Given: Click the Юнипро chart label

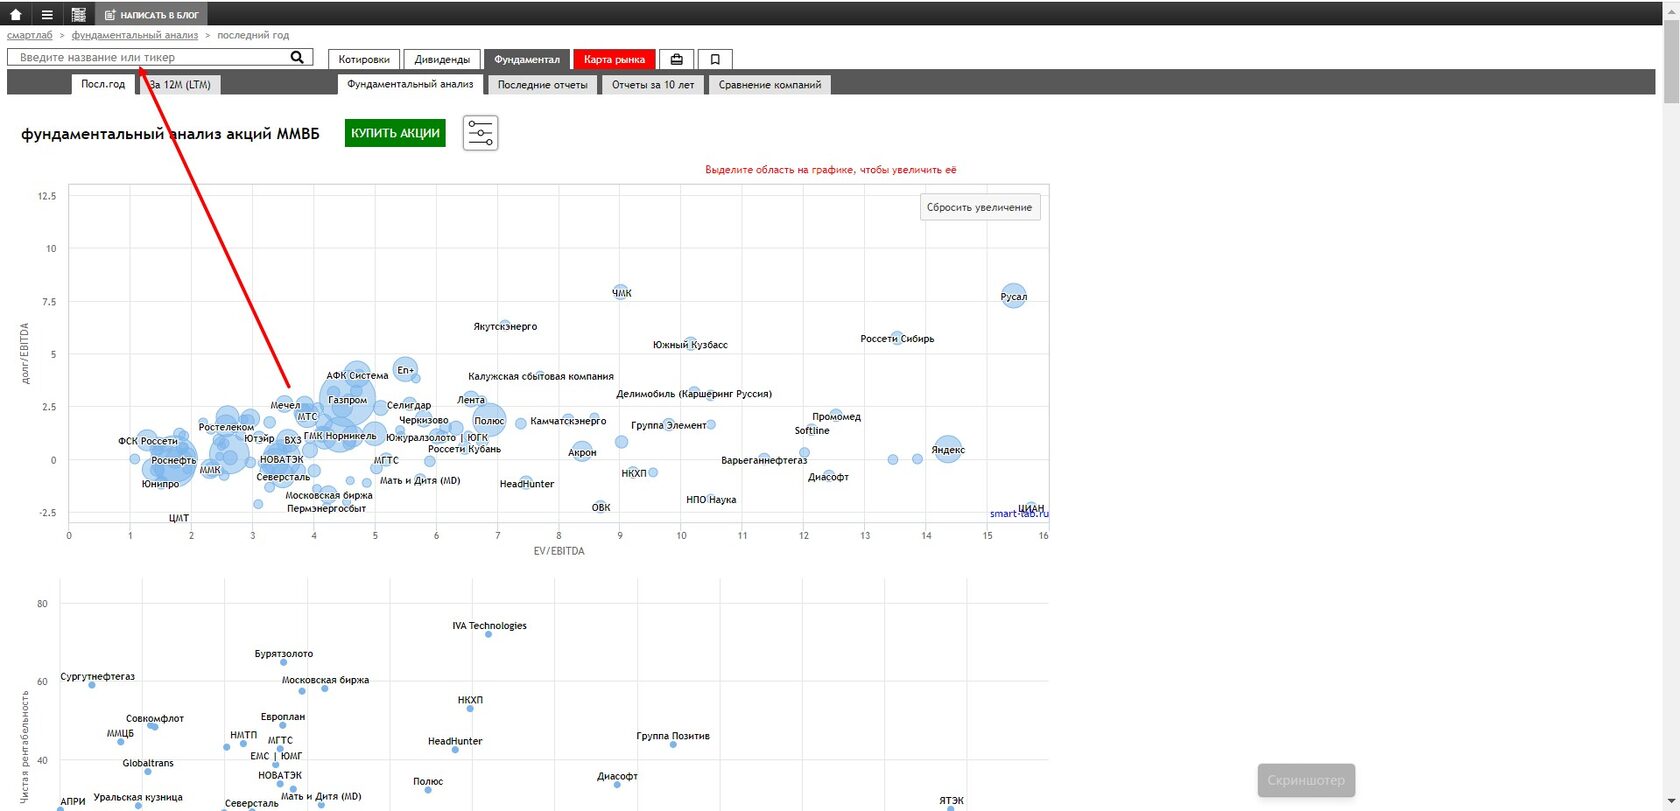Looking at the screenshot, I should coord(160,484).
